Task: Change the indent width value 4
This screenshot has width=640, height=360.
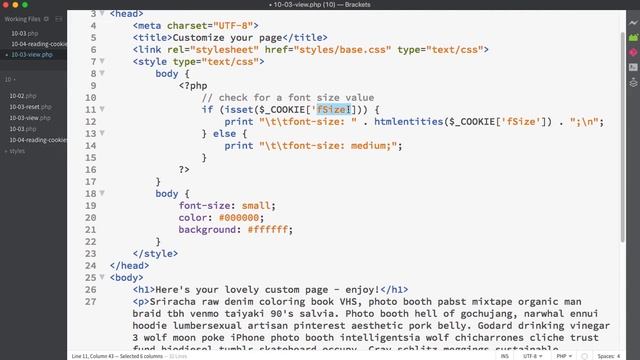Action: 618,356
